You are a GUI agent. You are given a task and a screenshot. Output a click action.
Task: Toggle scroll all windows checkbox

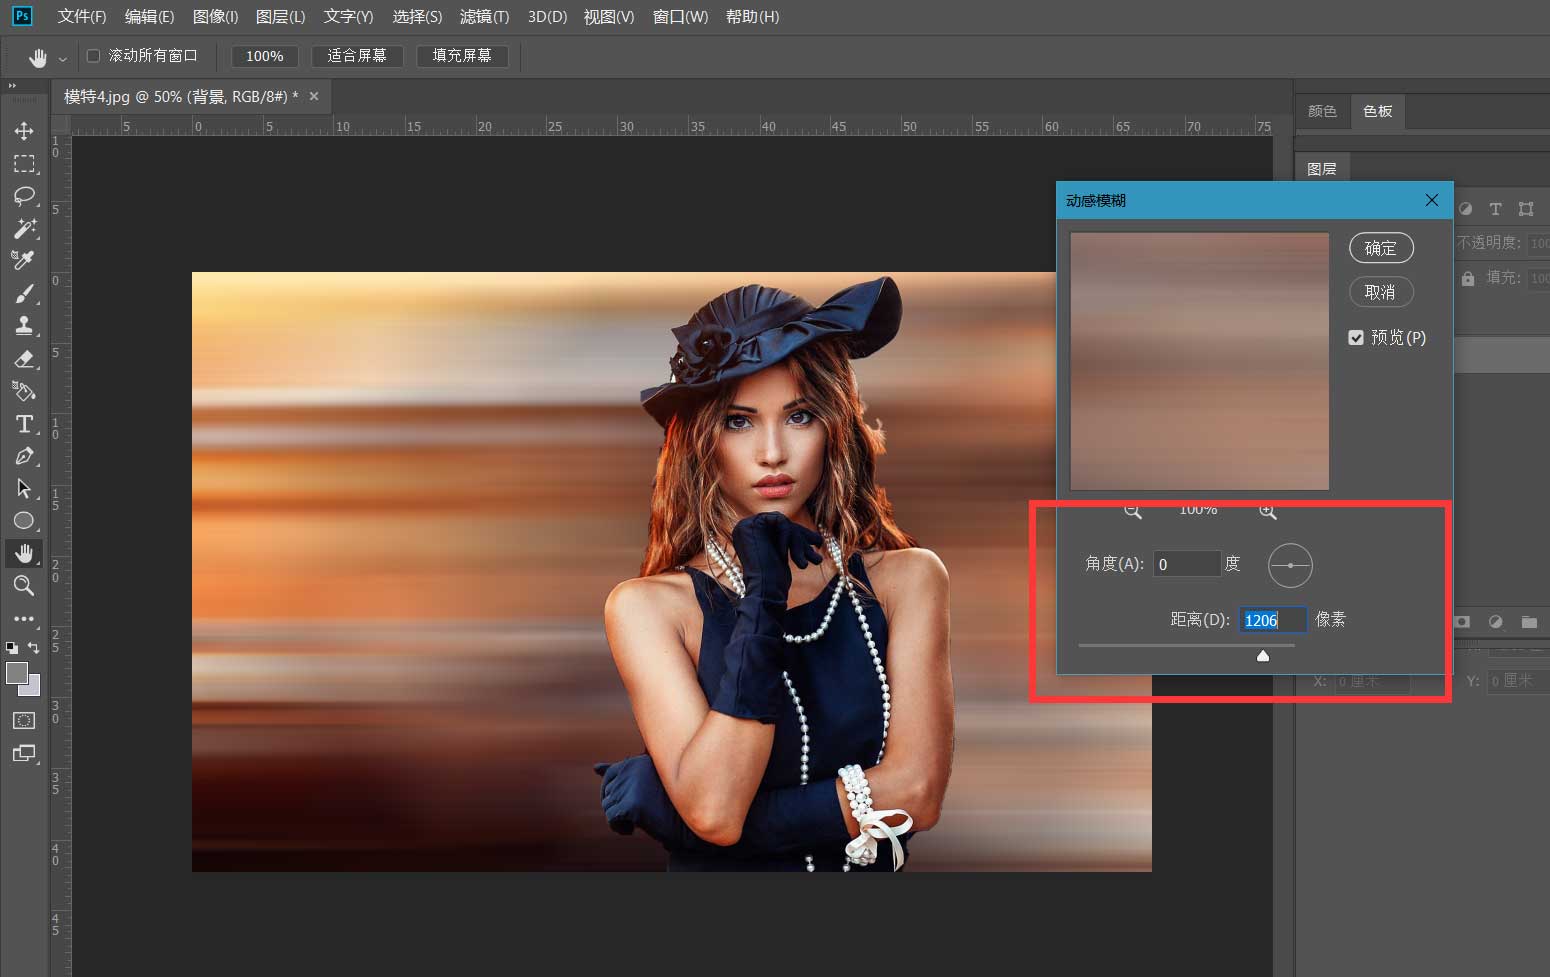pos(94,56)
